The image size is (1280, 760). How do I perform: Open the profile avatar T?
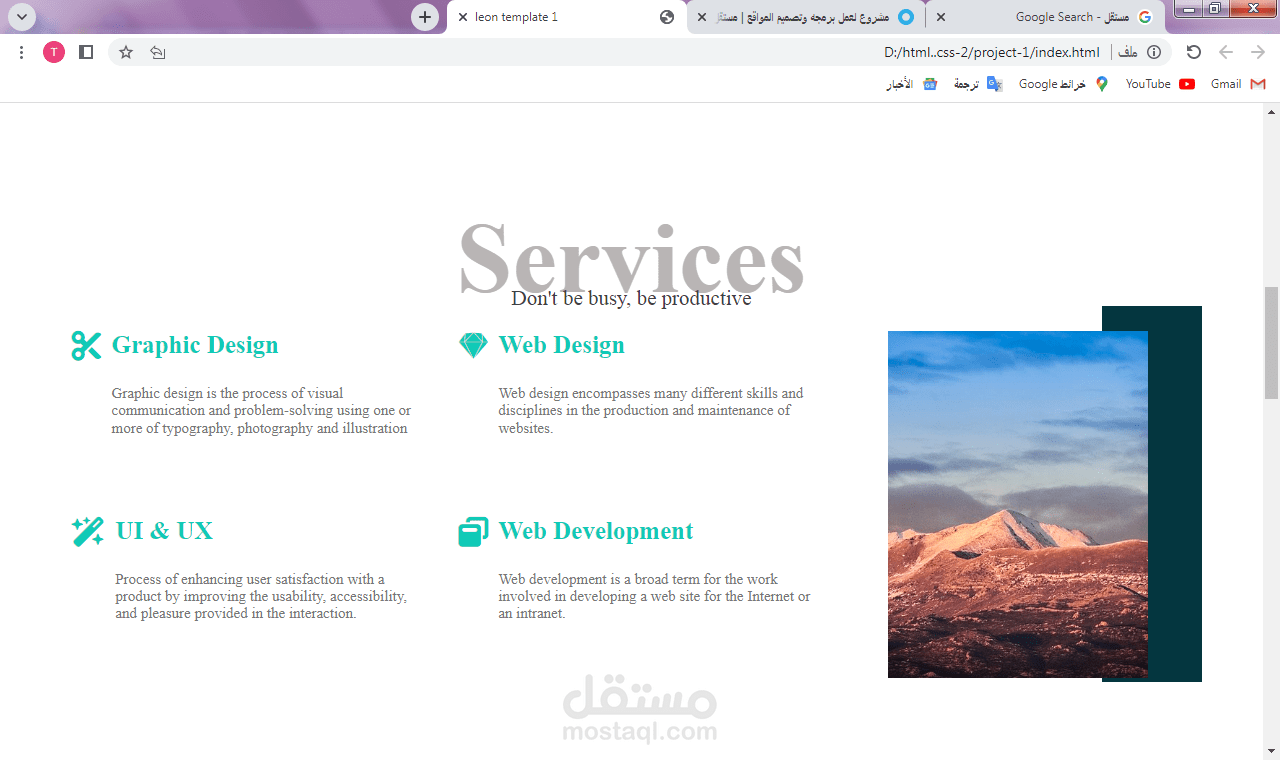click(x=54, y=52)
